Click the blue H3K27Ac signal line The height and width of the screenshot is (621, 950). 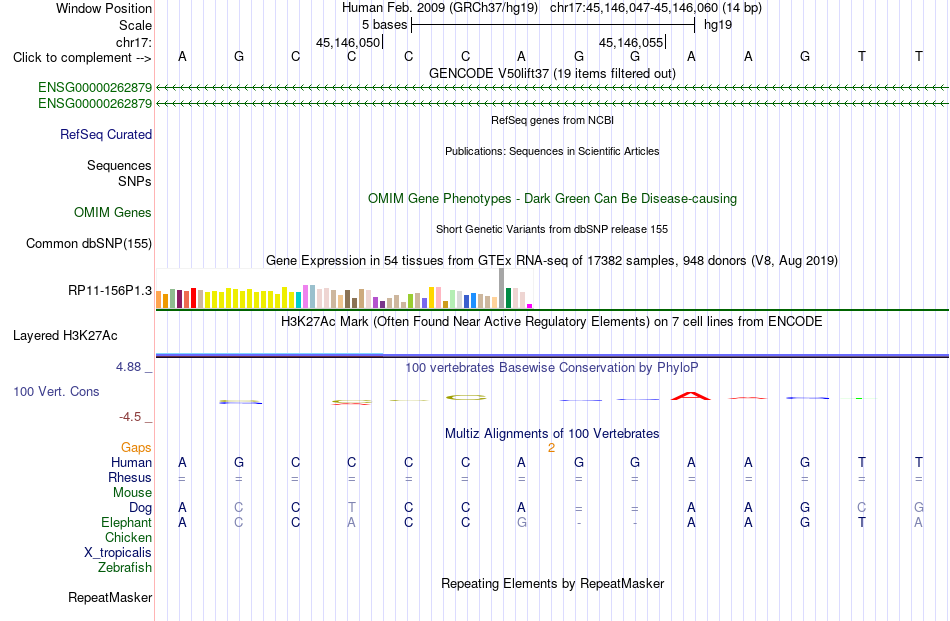[552, 355]
